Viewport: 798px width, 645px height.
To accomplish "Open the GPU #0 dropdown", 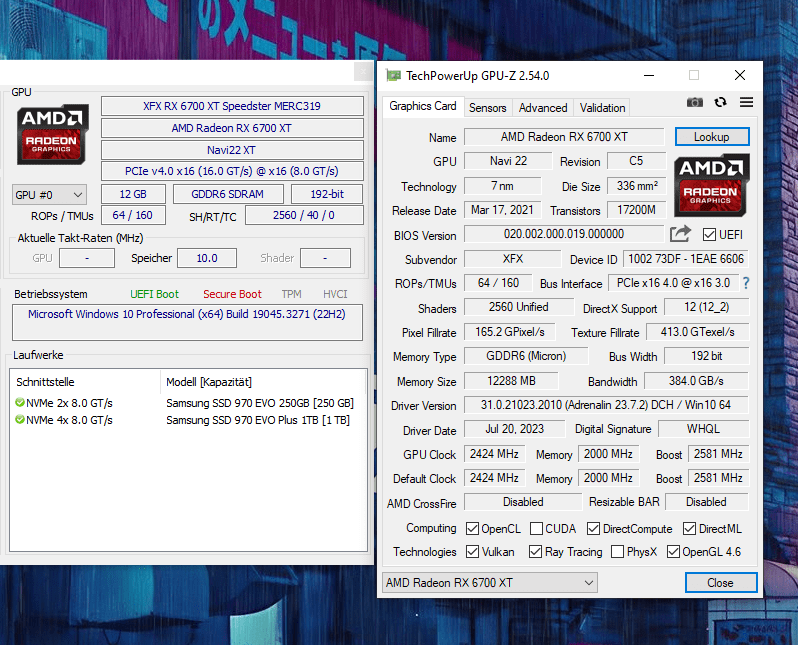I will click(49, 194).
